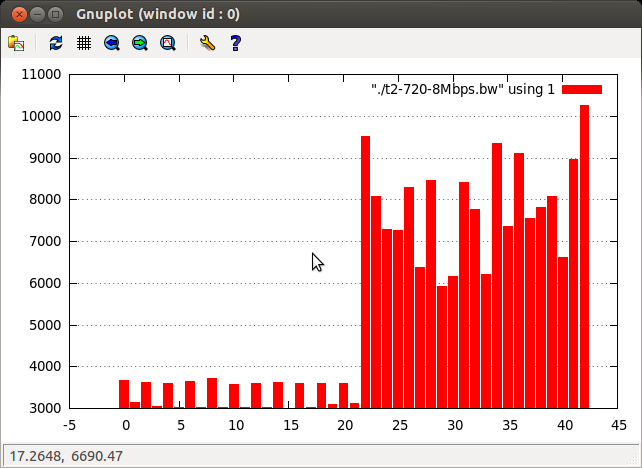Autoscale the plot axes
The image size is (642, 468).
click(168, 43)
